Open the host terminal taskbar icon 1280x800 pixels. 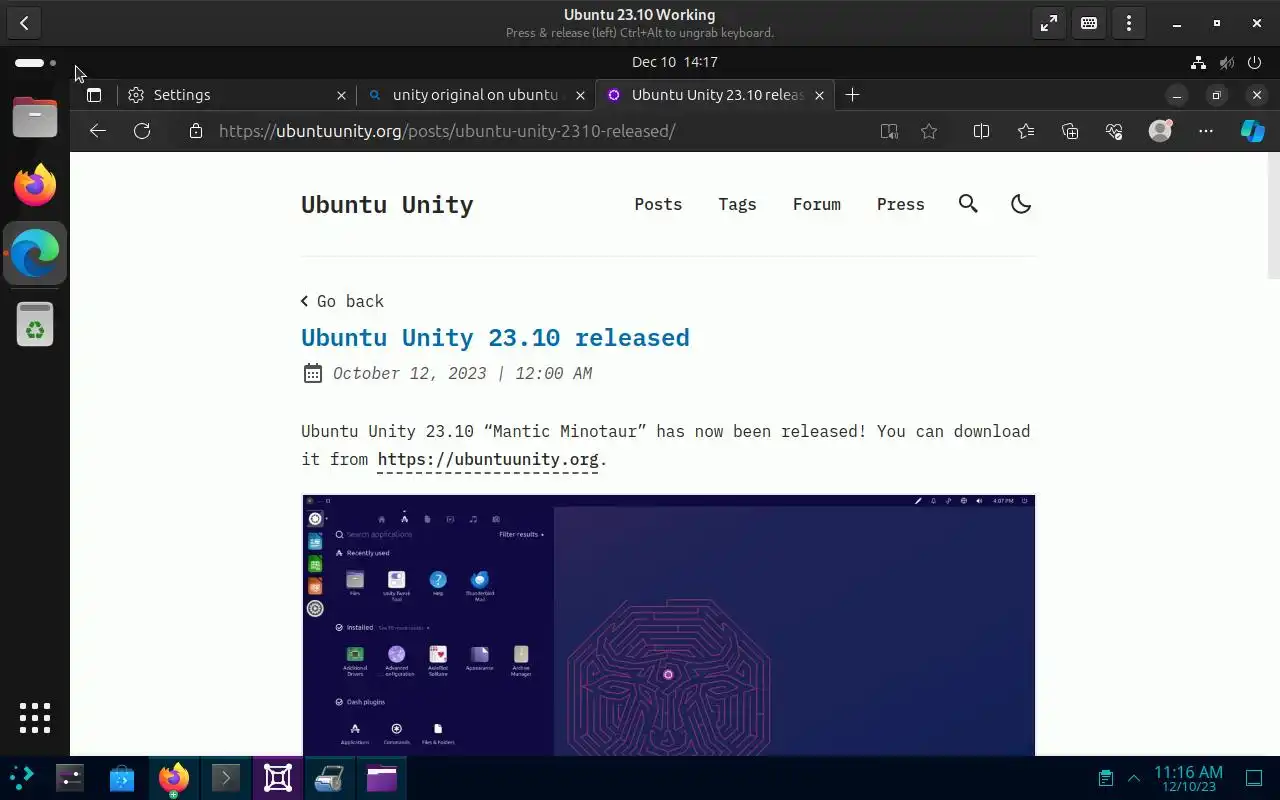tap(226, 778)
